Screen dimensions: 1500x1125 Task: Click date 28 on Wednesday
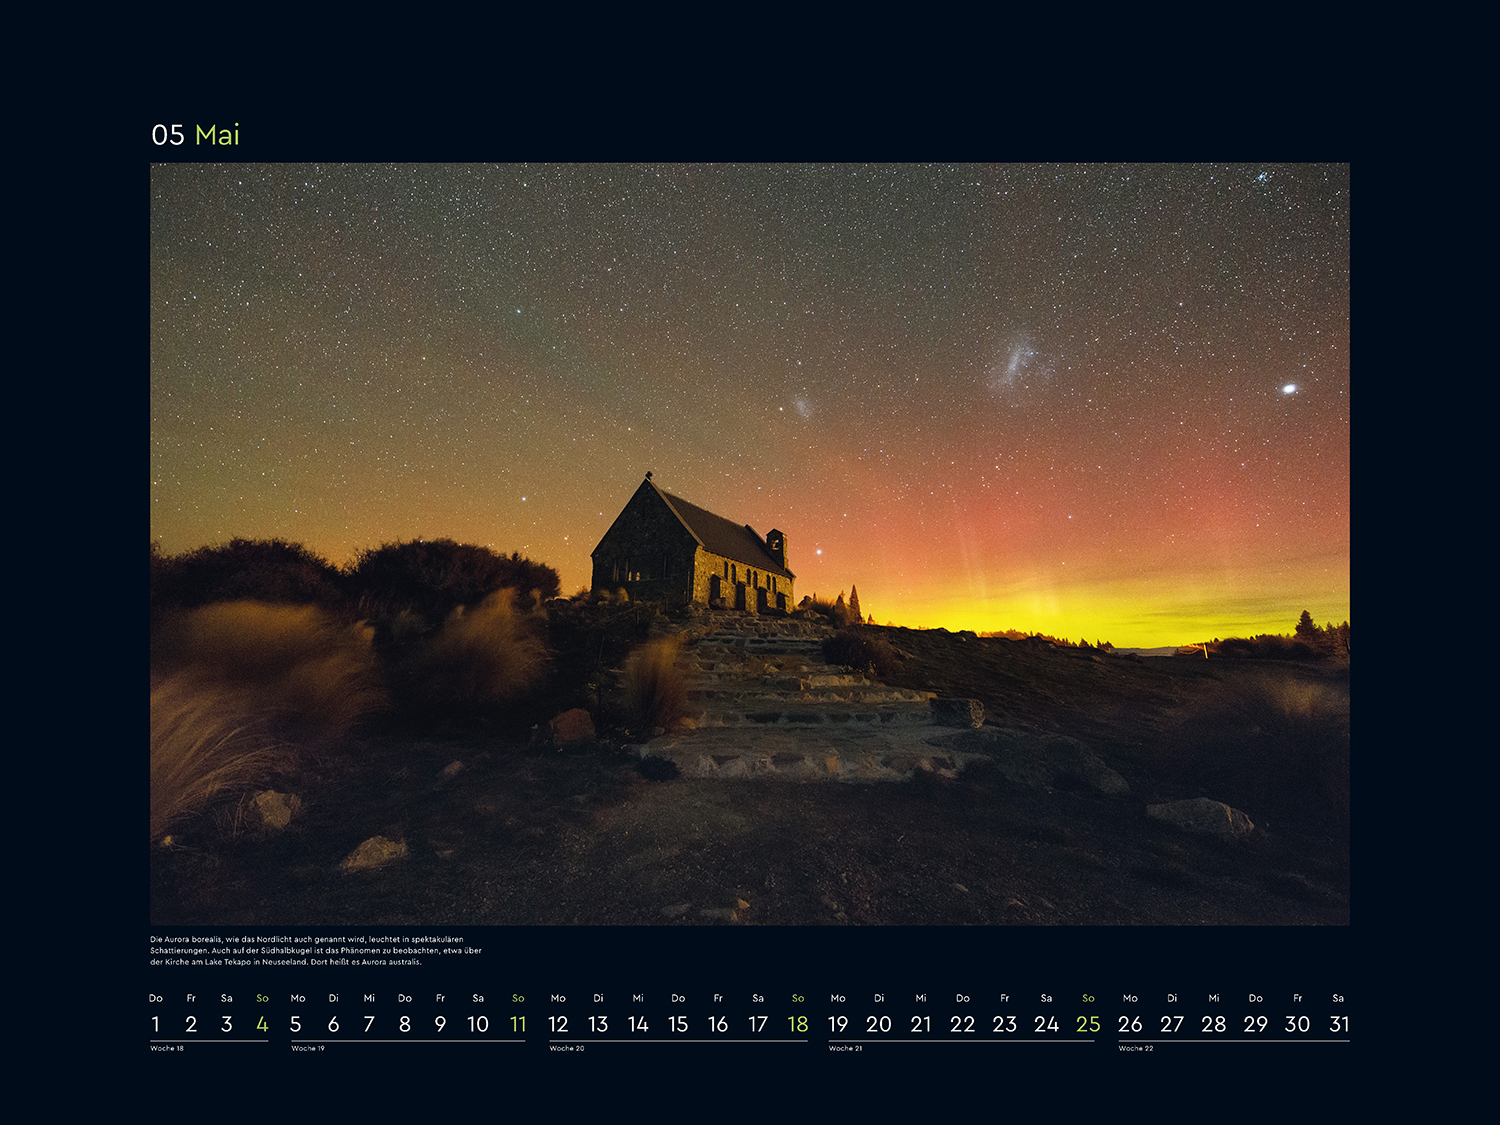1214,1024
